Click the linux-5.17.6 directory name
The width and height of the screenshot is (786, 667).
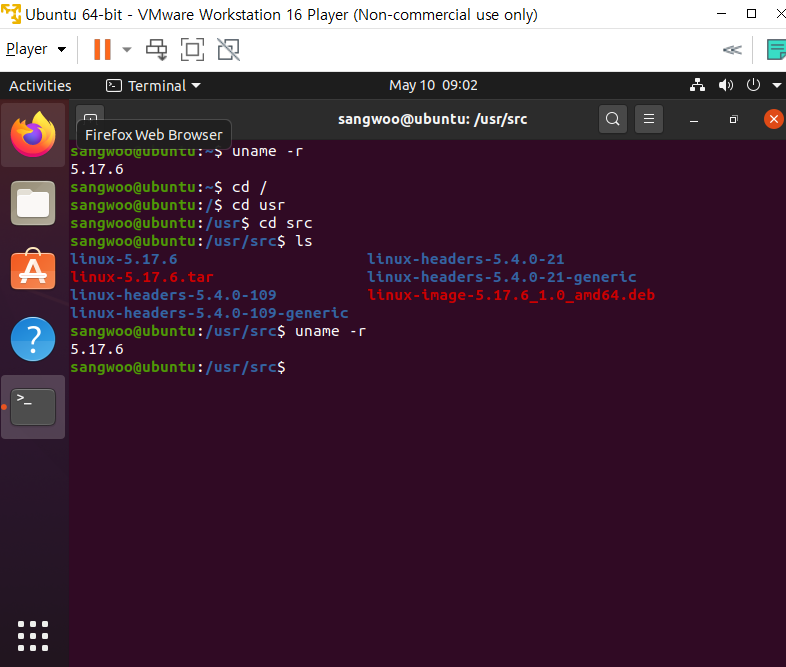pyautogui.click(x=124, y=259)
